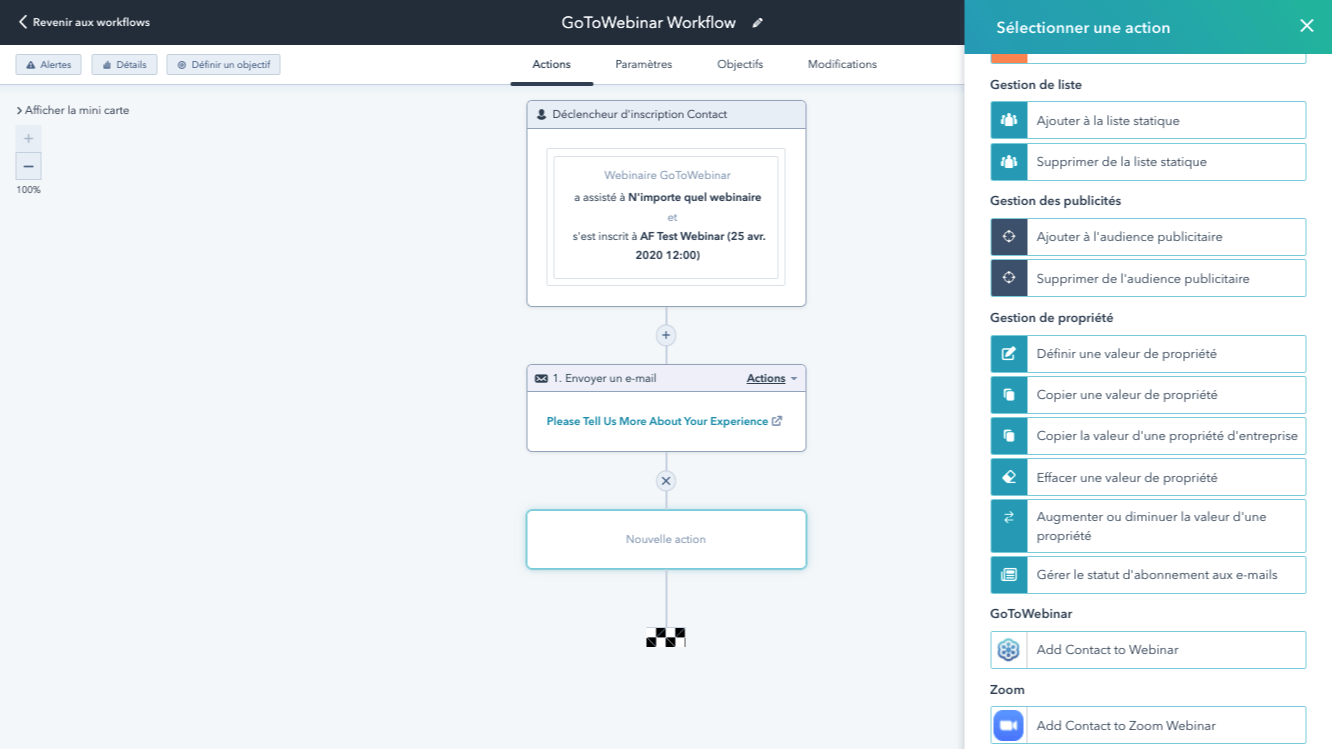Image resolution: width=1333 pixels, height=749 pixels.
Task: Click the envelope icon on Envoyer un e-mail
Action: point(541,379)
